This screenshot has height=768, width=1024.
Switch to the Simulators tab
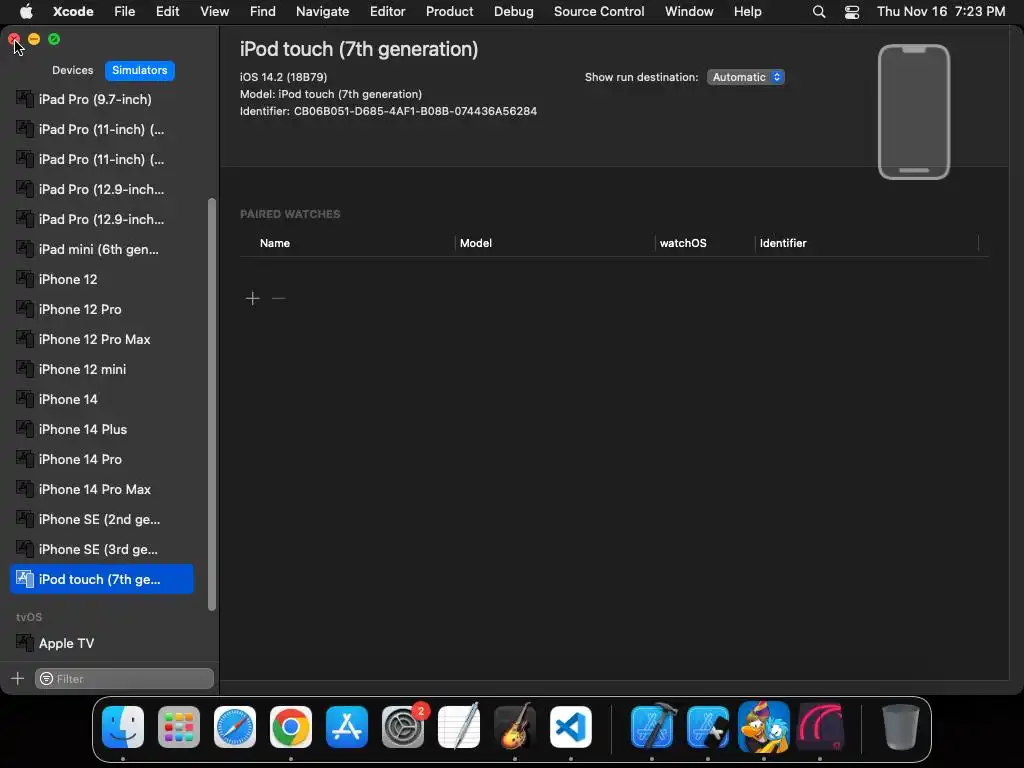[x=140, y=70]
